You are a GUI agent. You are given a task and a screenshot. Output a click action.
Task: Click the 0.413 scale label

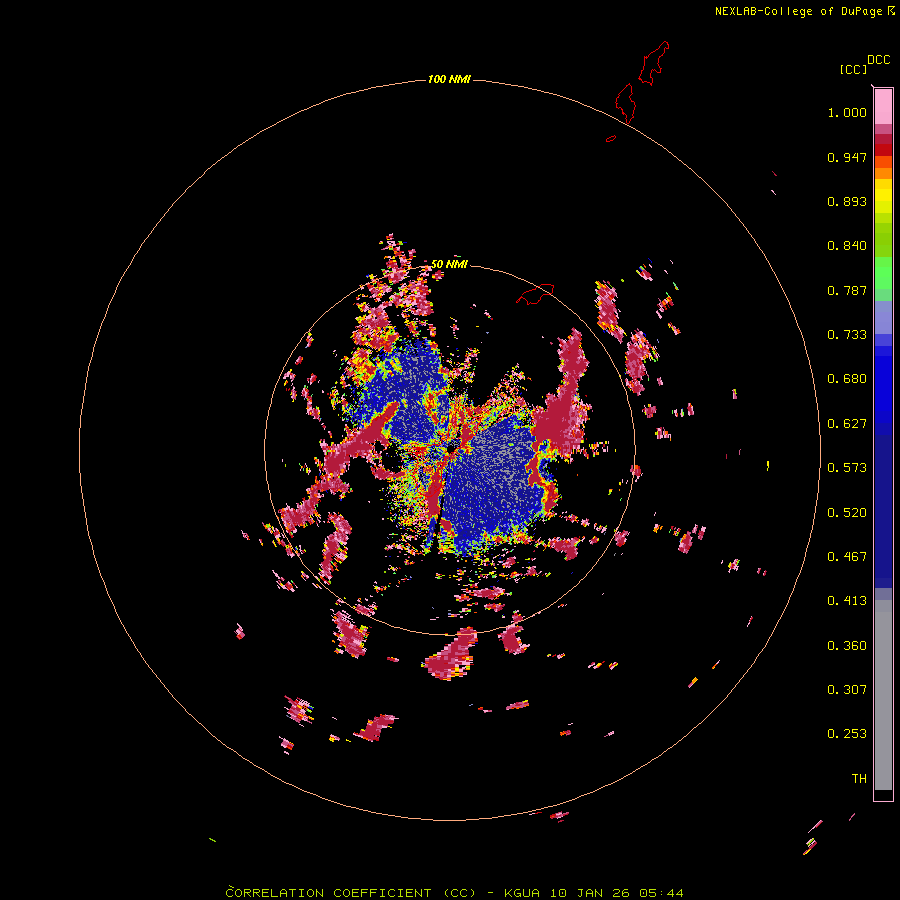pos(847,601)
